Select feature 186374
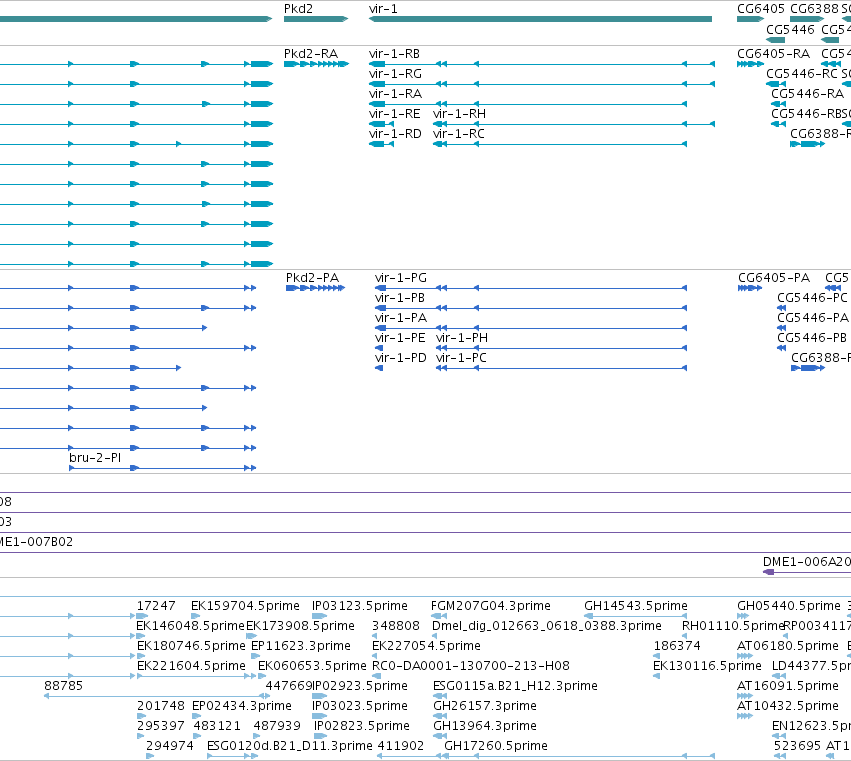 [677, 646]
